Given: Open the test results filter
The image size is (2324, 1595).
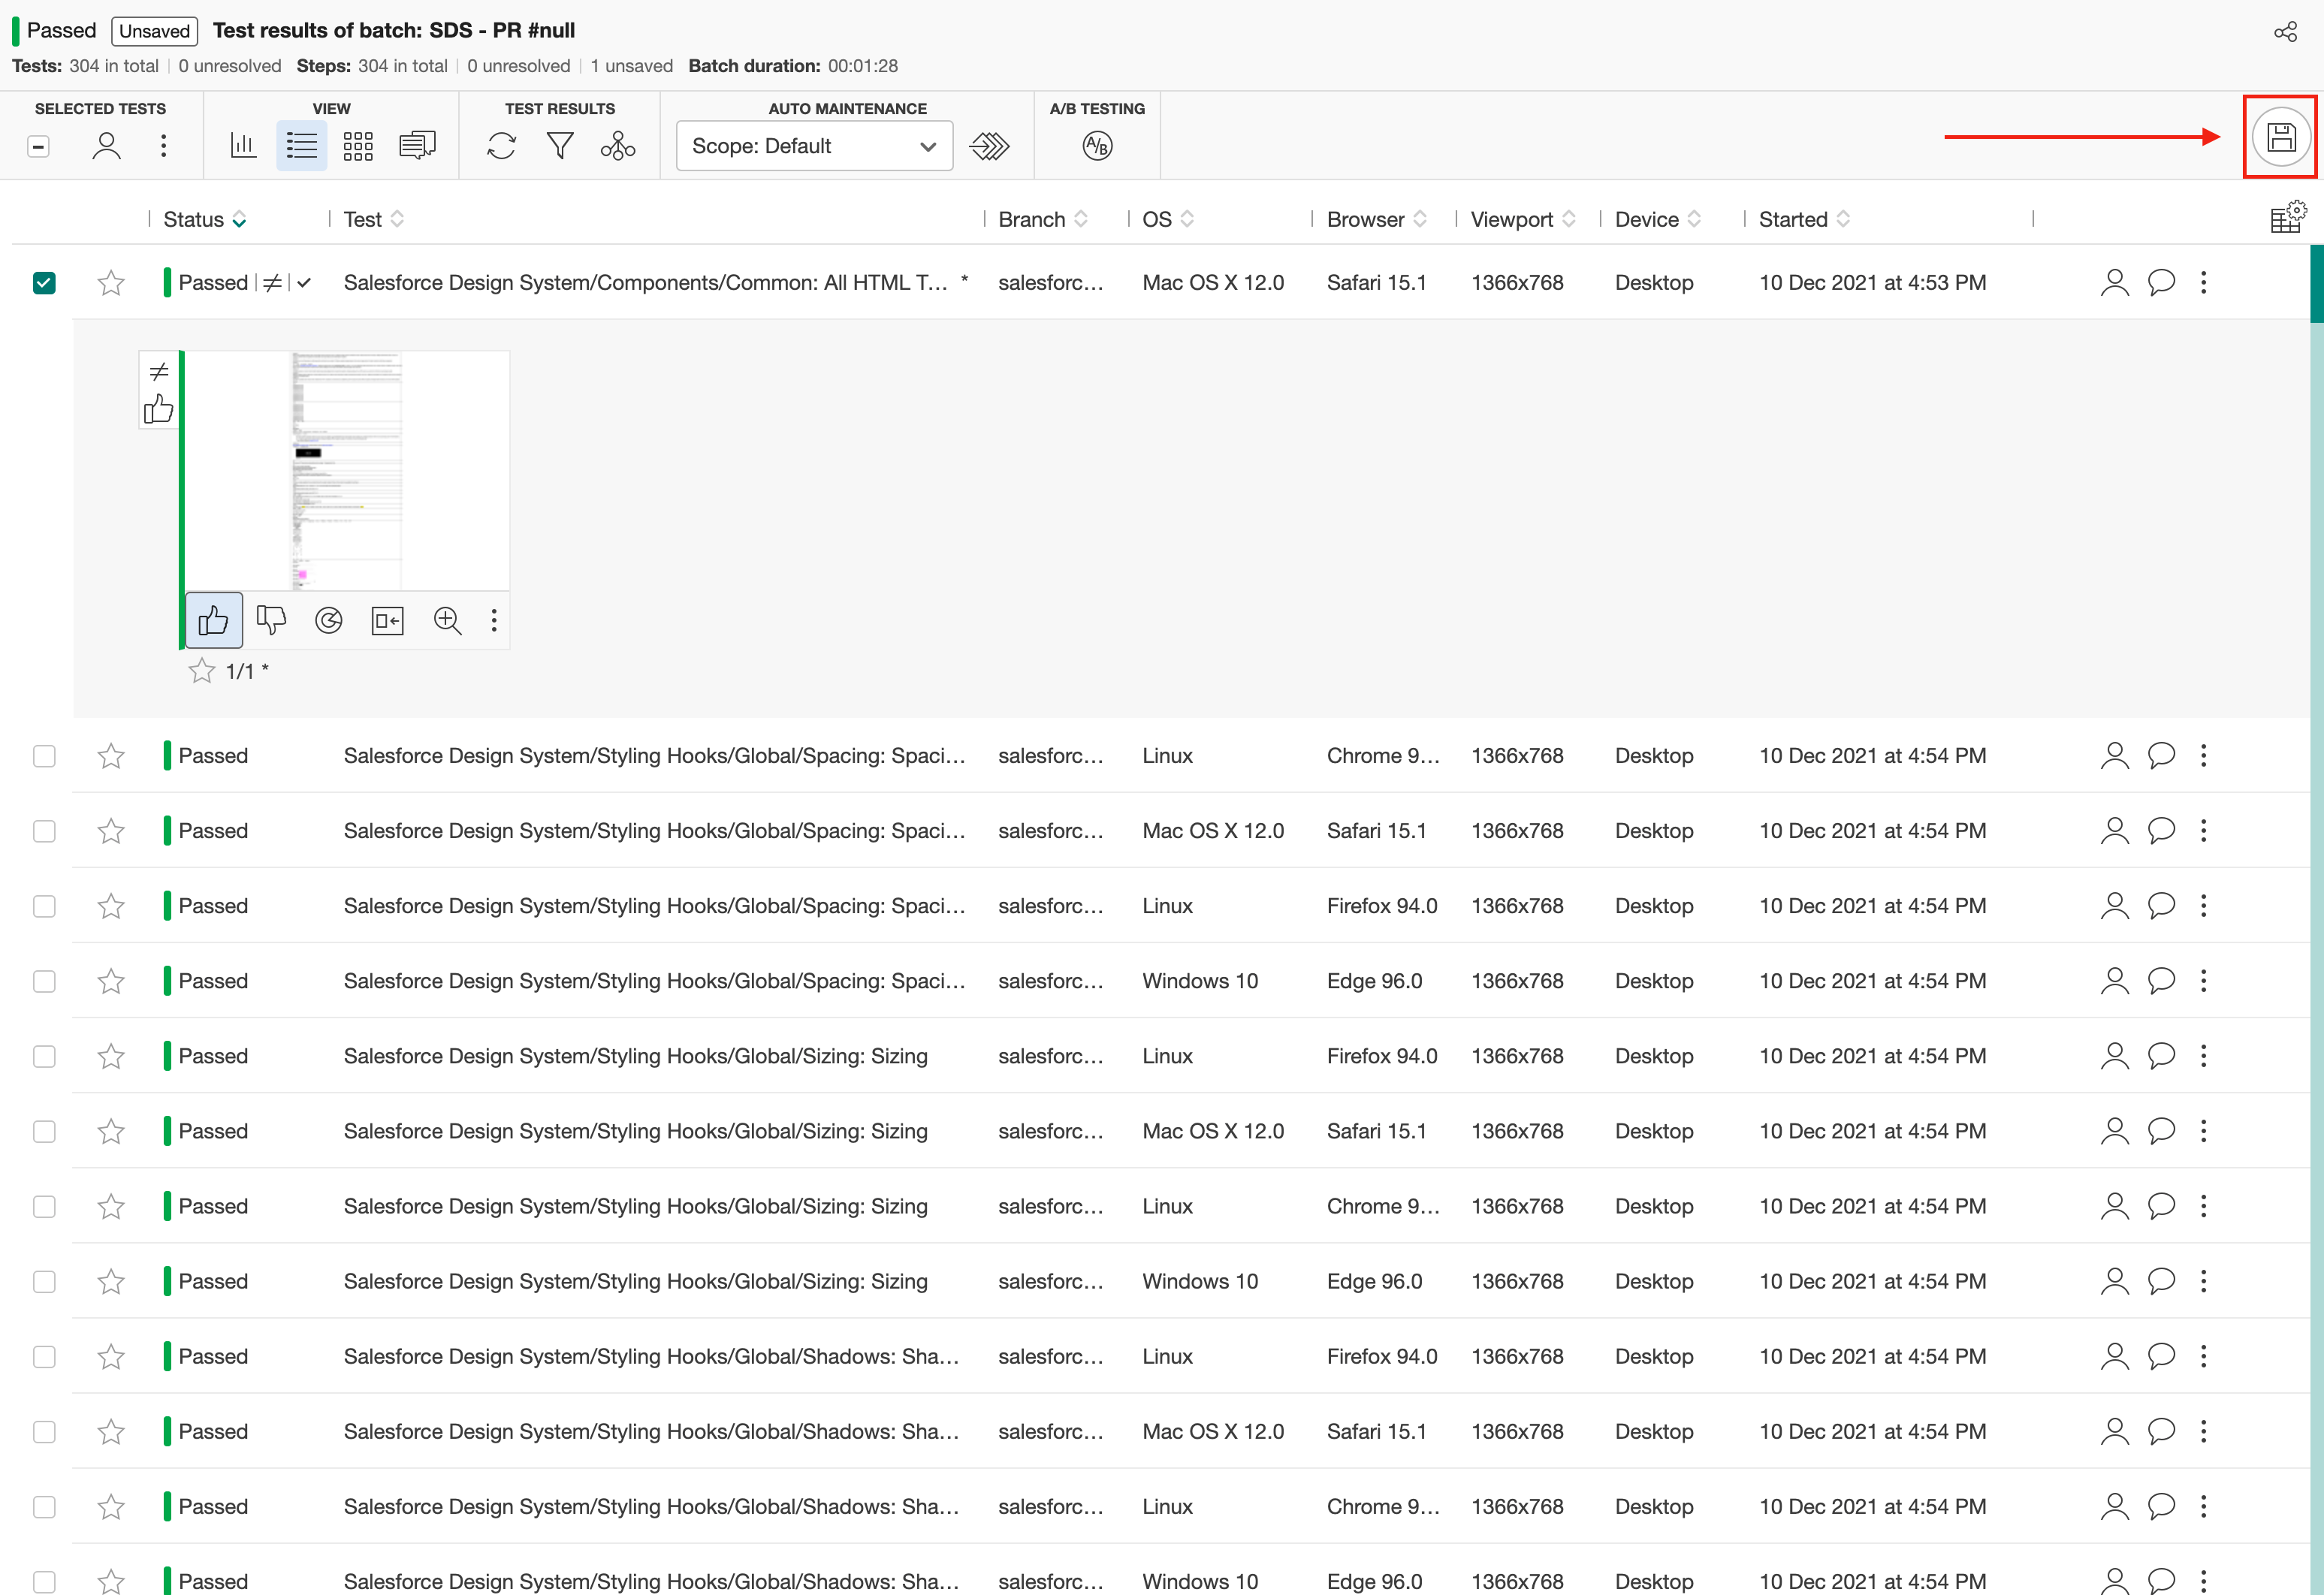Looking at the screenshot, I should pos(560,145).
